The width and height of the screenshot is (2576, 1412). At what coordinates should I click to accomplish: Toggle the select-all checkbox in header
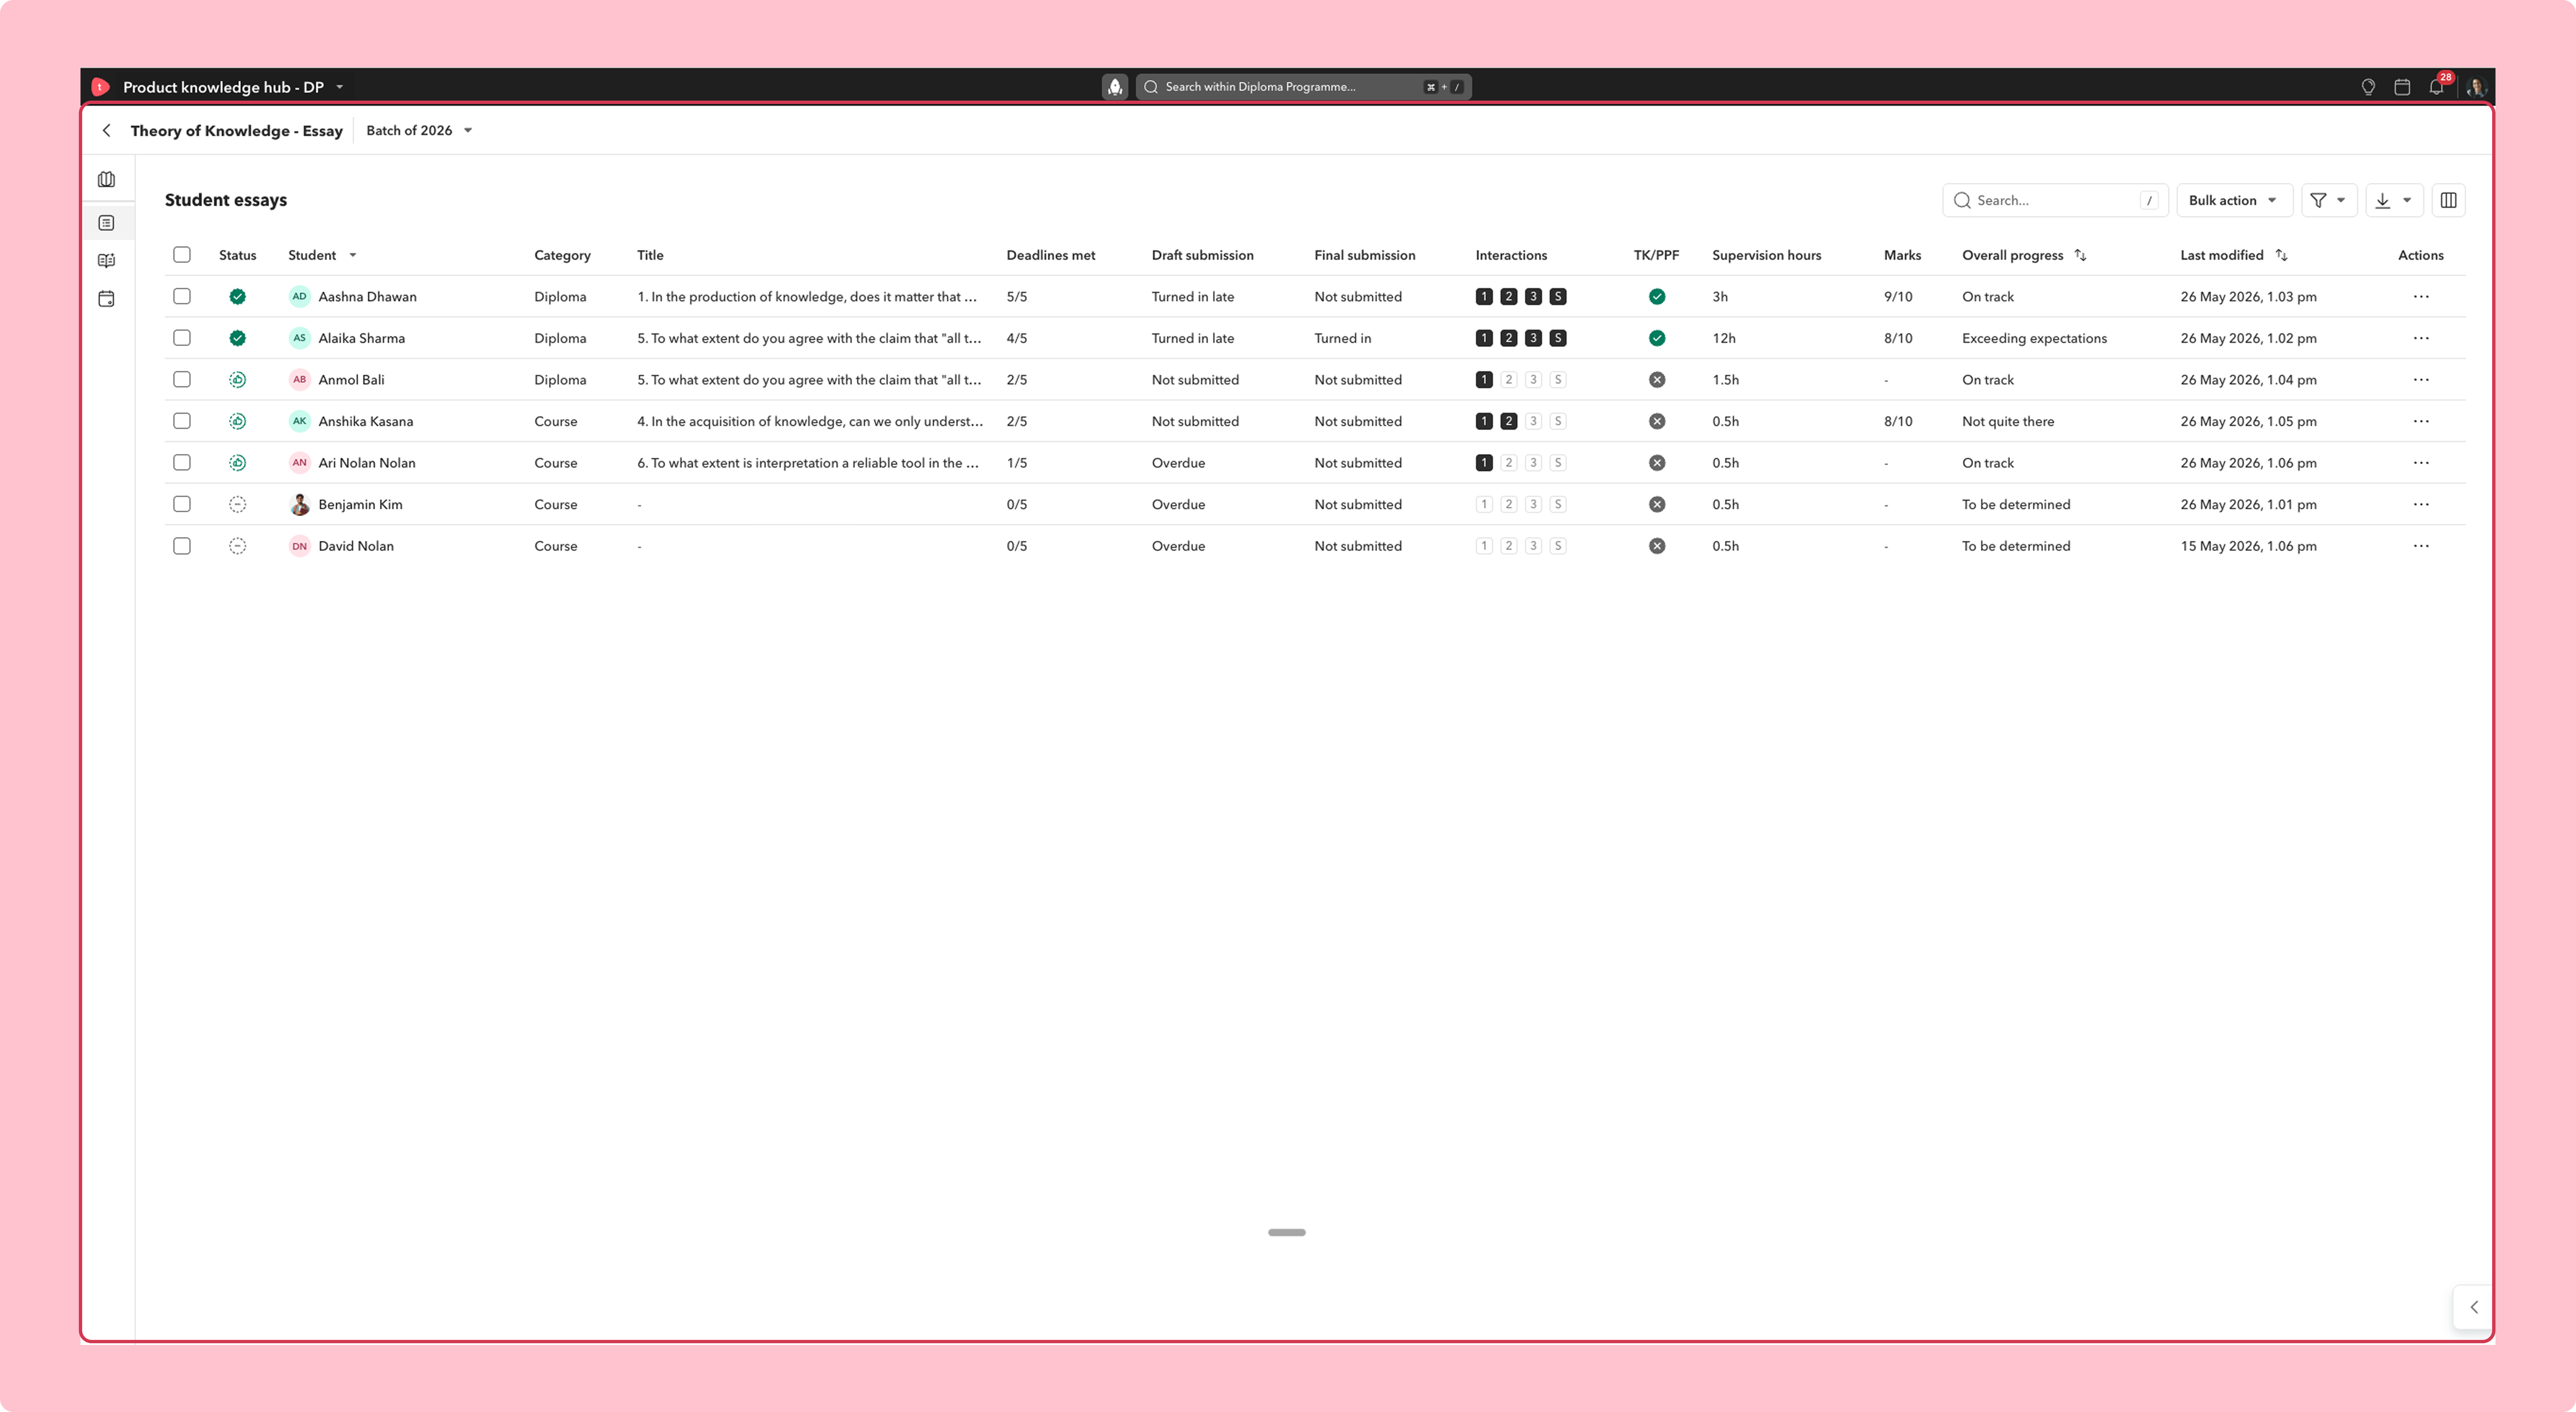pos(181,255)
